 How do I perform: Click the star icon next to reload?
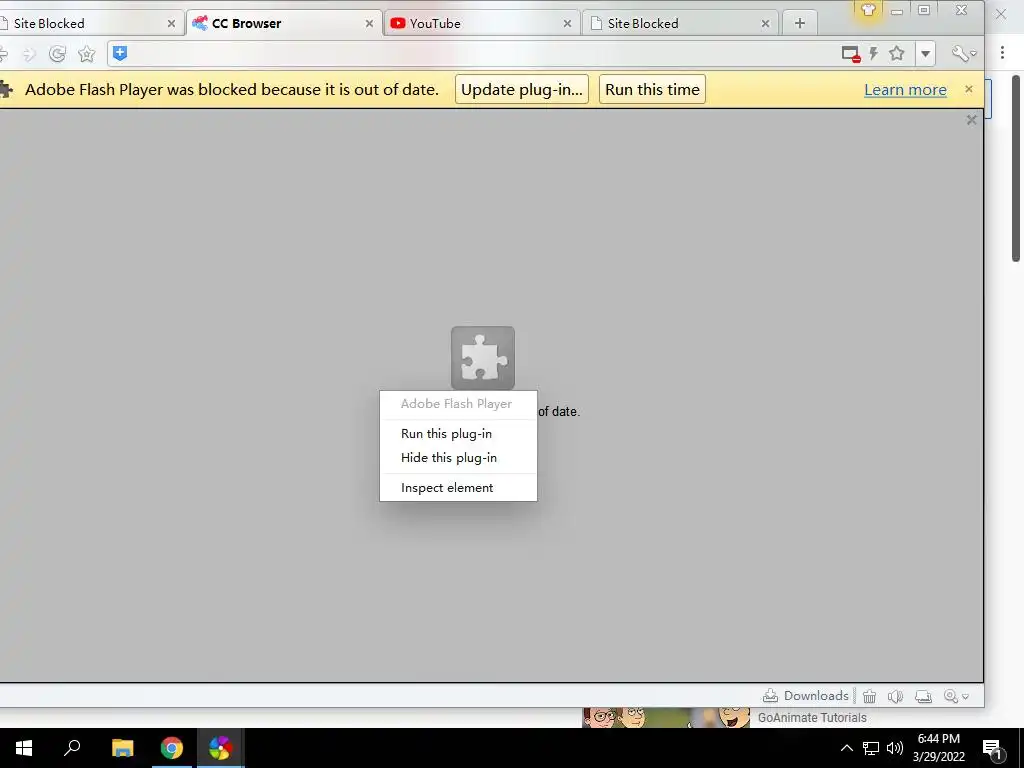pos(87,54)
